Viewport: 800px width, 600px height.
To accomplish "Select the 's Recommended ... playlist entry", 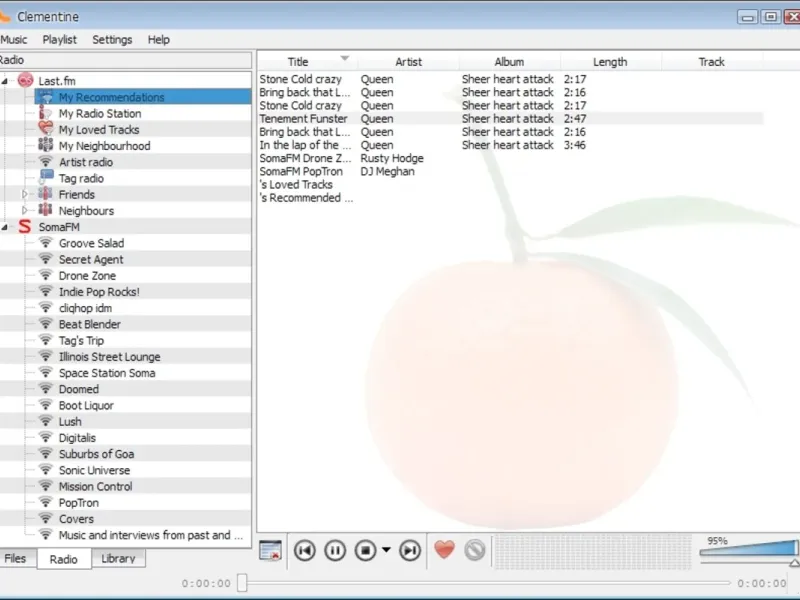I will tap(510, 198).
